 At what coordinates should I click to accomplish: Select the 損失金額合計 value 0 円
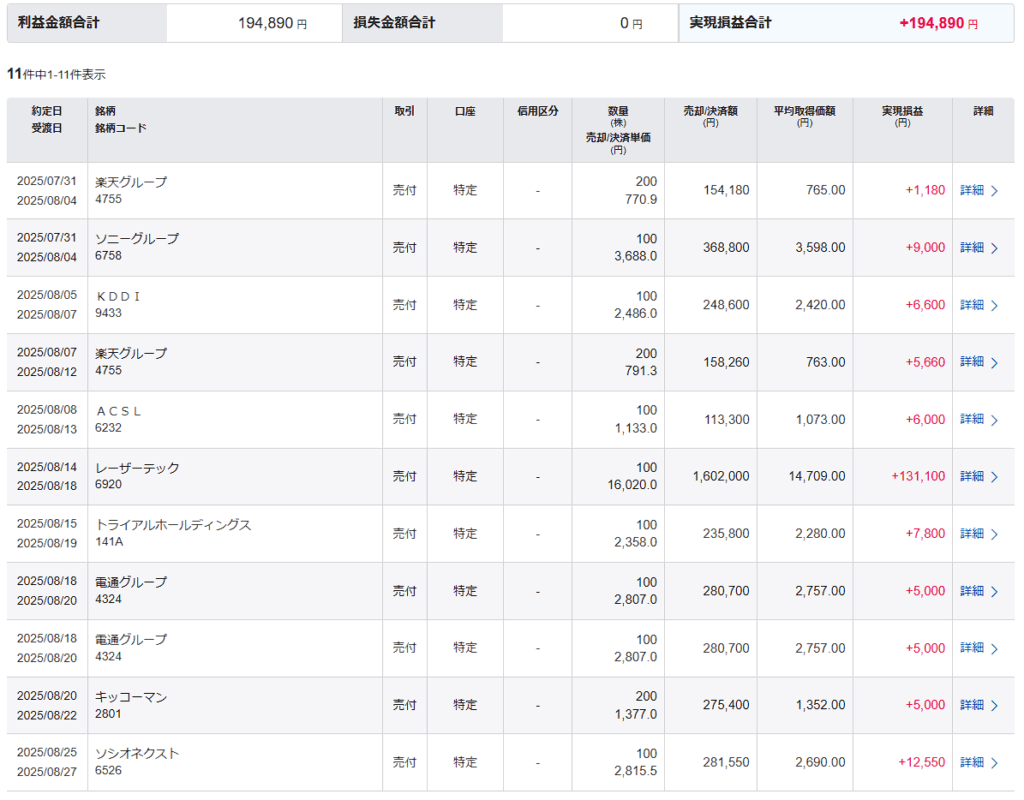click(x=631, y=24)
